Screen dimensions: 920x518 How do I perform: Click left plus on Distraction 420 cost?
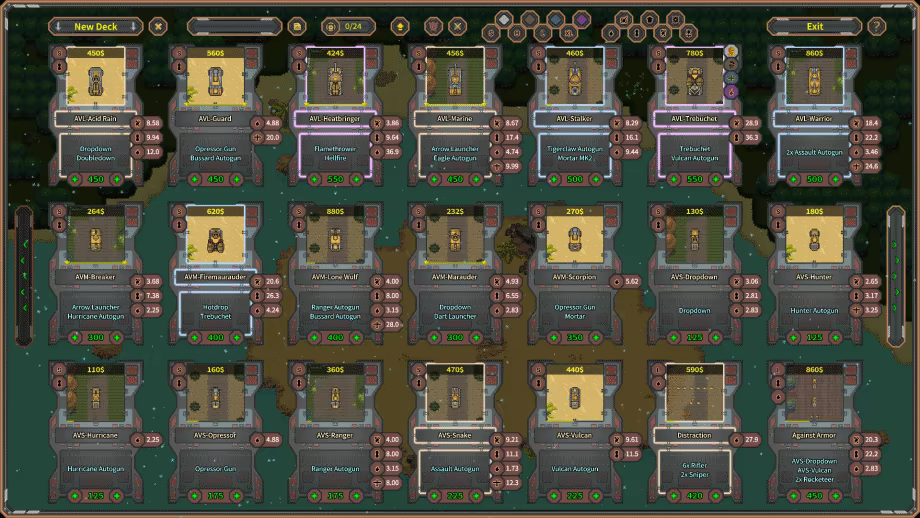tap(673, 496)
